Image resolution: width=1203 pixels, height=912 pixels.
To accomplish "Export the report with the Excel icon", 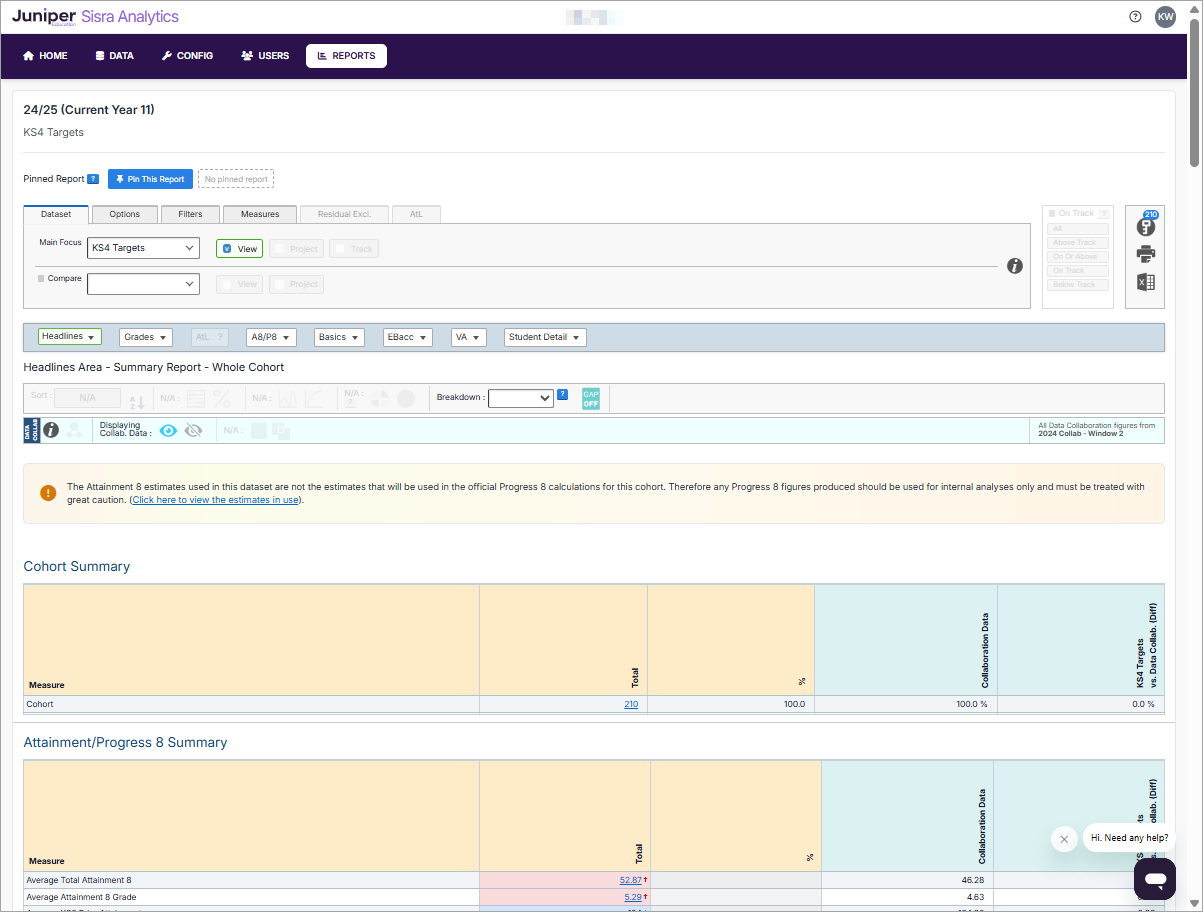I will pyautogui.click(x=1145, y=283).
